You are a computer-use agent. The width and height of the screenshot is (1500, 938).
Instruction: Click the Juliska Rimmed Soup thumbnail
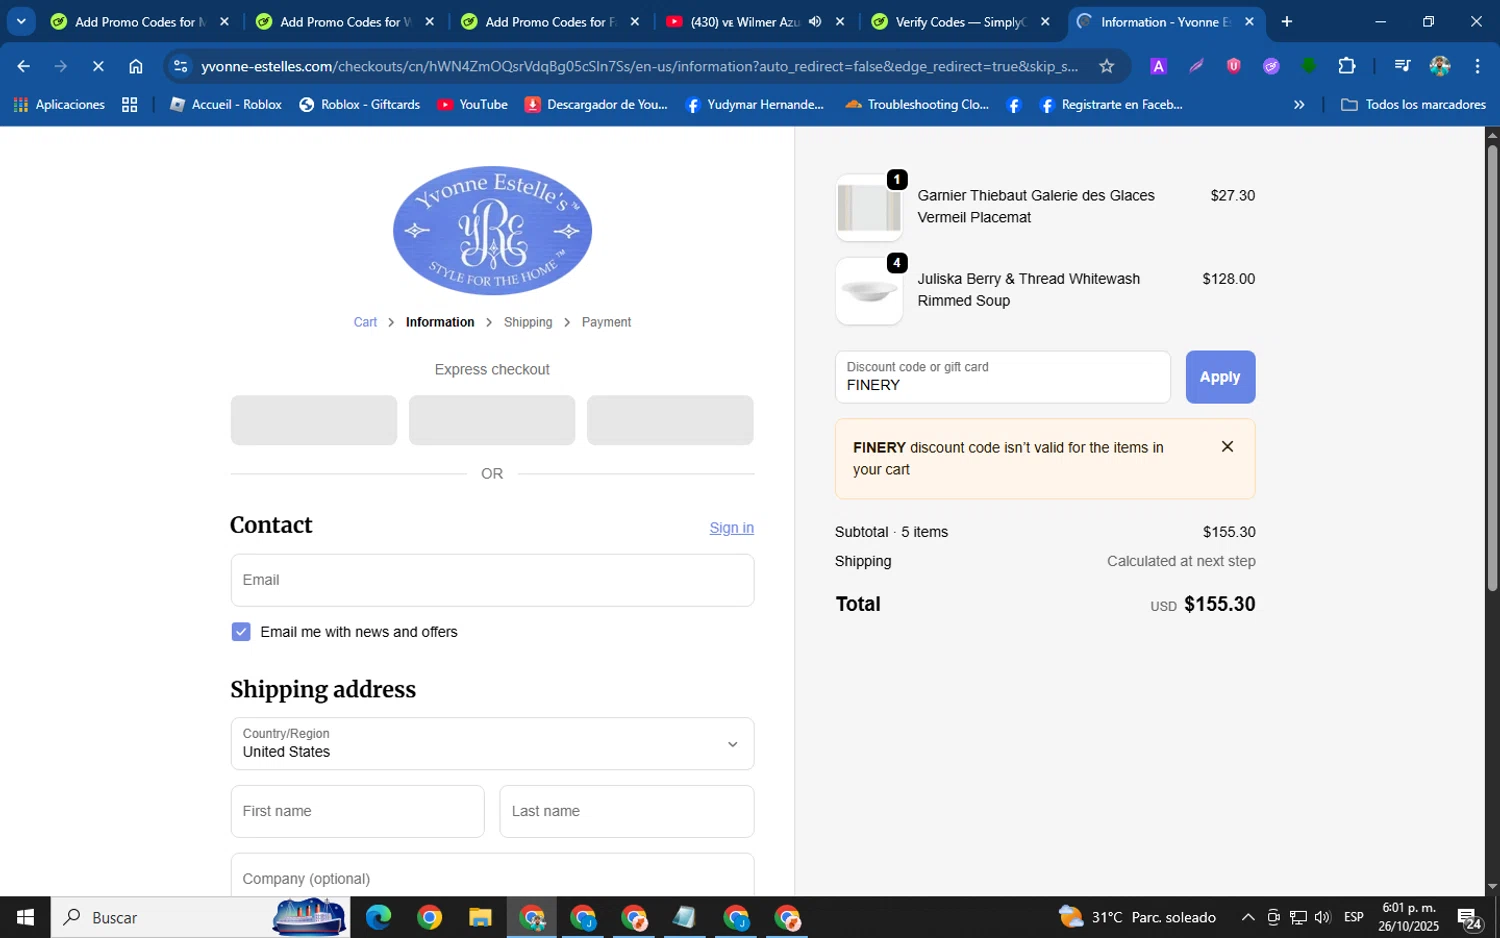(869, 291)
